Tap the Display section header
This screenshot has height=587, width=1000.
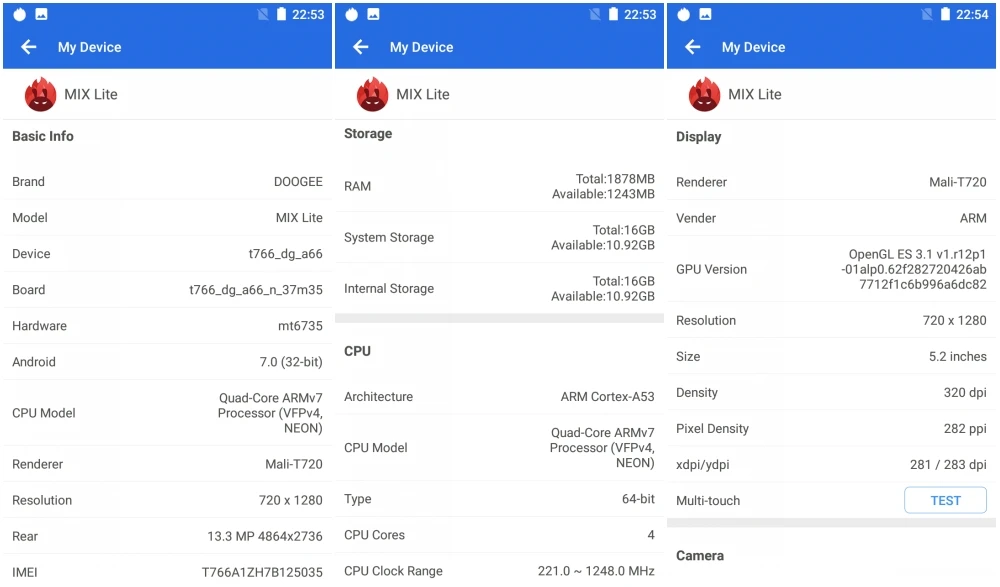[x=698, y=137]
